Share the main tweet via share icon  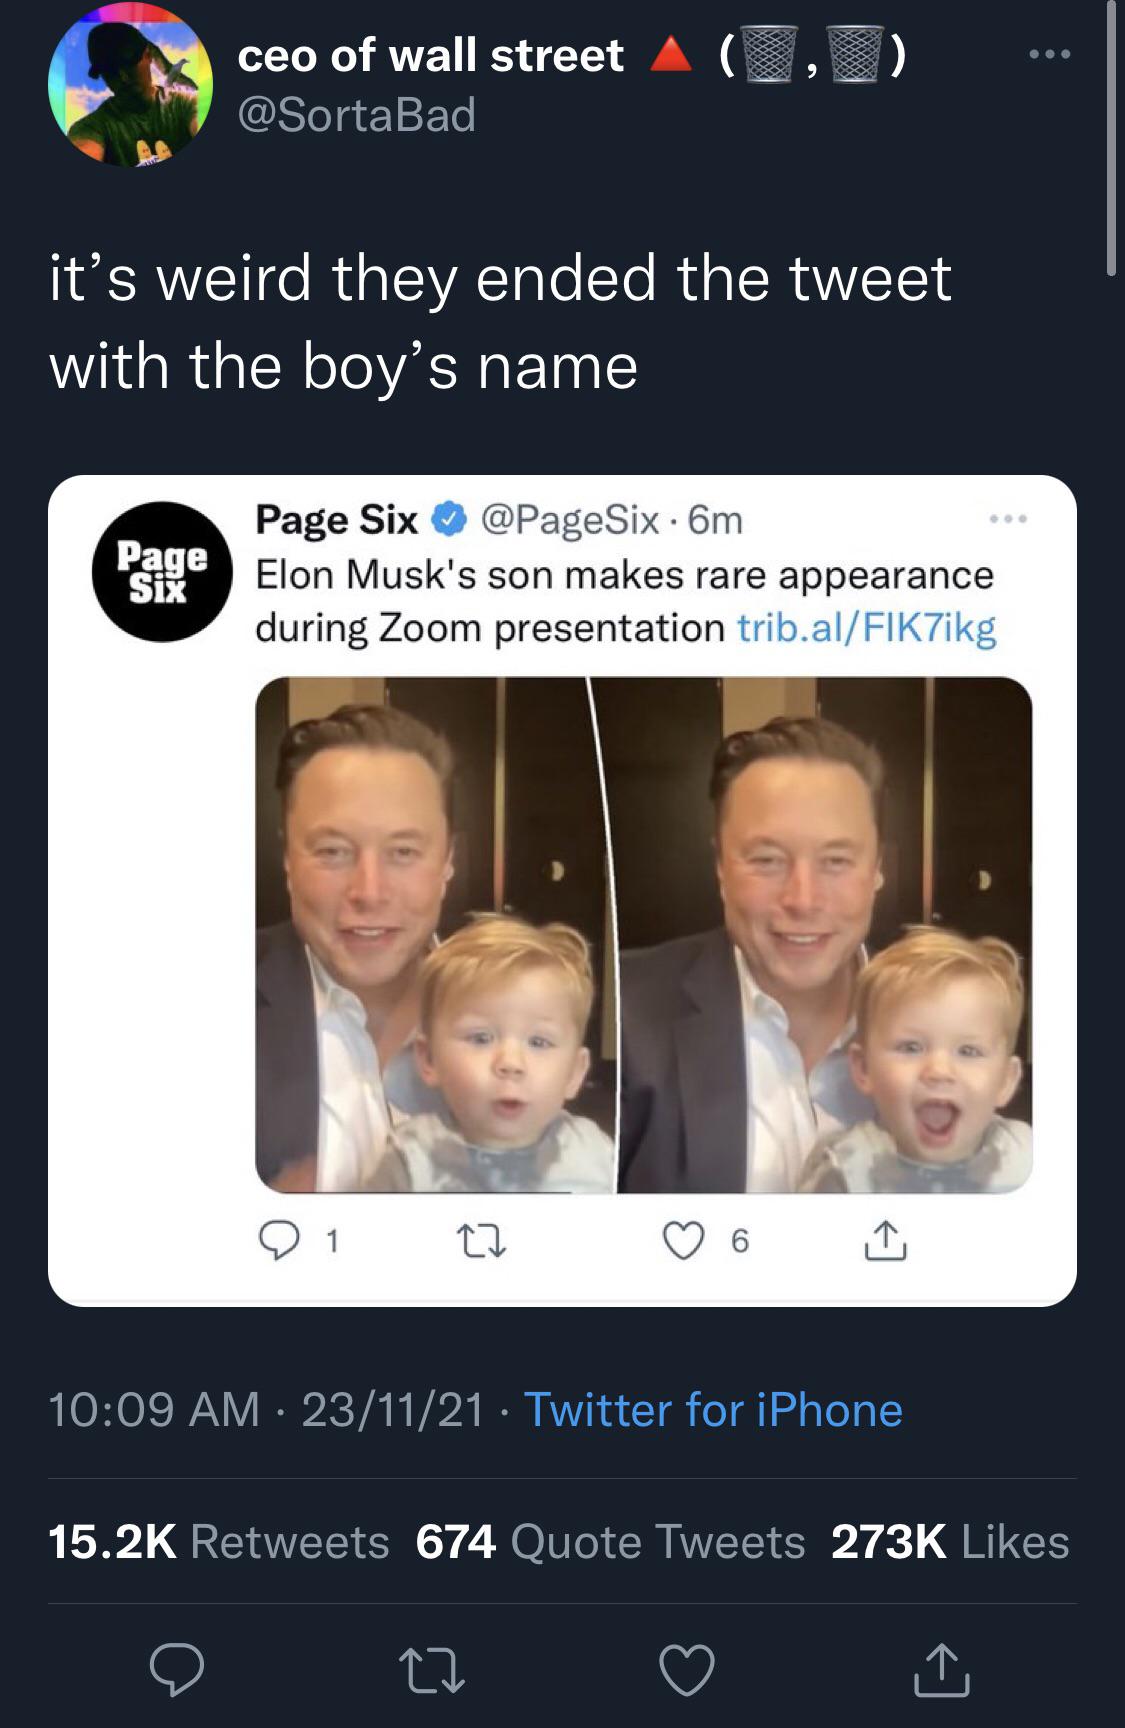(941, 1669)
